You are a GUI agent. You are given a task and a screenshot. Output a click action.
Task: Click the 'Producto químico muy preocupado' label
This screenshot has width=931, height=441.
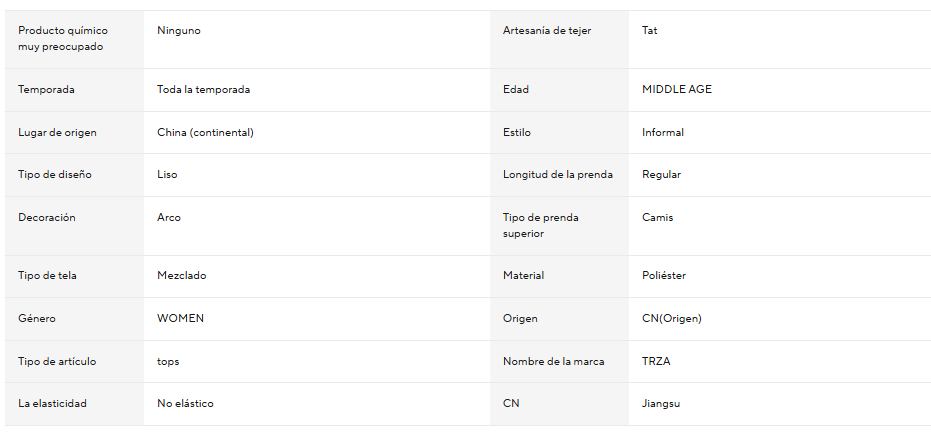[x=63, y=39]
